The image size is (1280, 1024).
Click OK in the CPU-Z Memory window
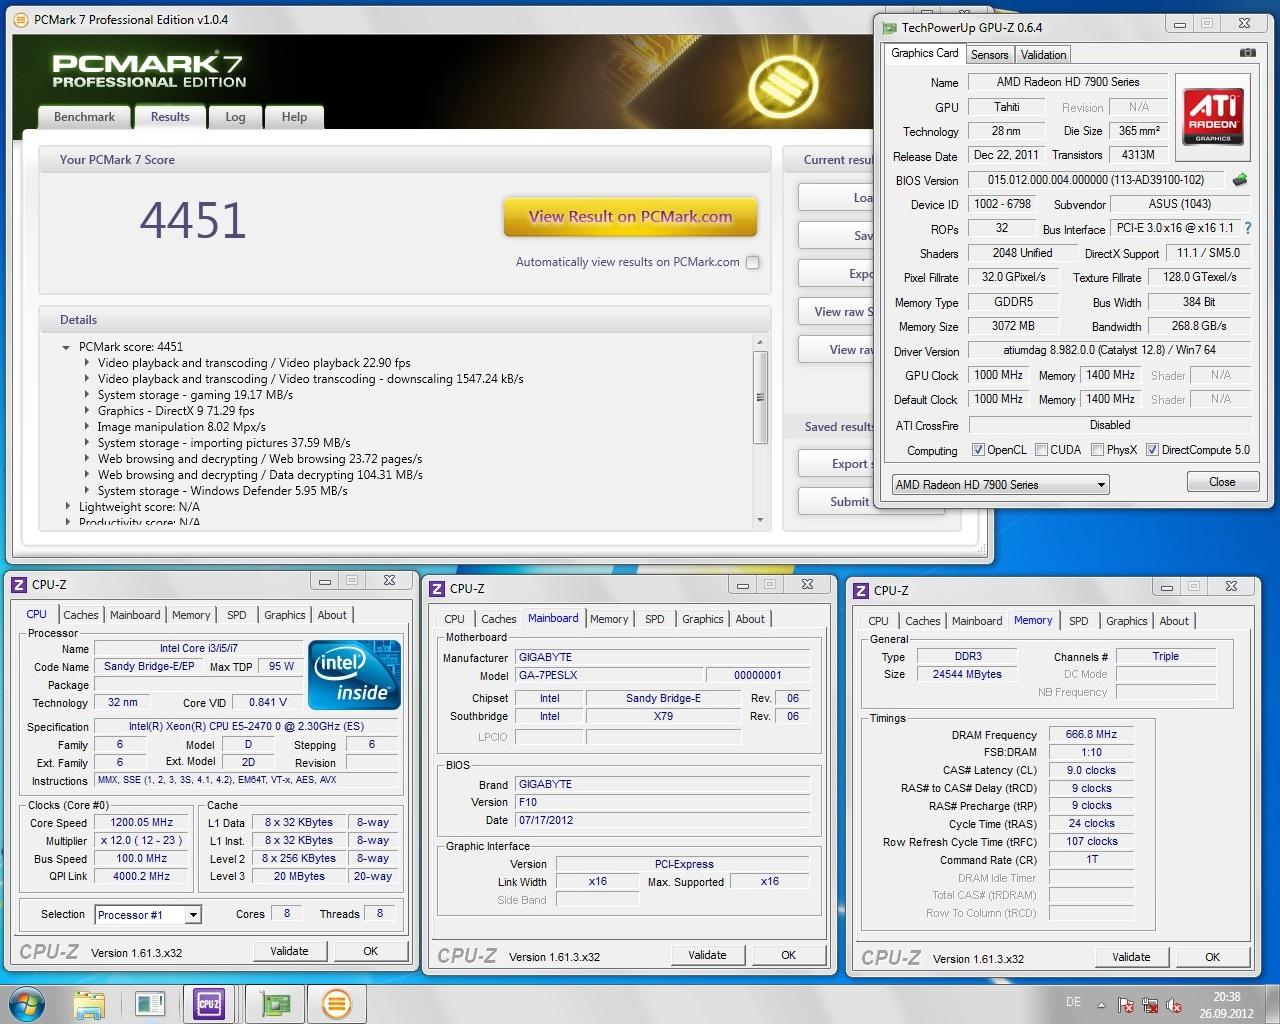click(1212, 957)
